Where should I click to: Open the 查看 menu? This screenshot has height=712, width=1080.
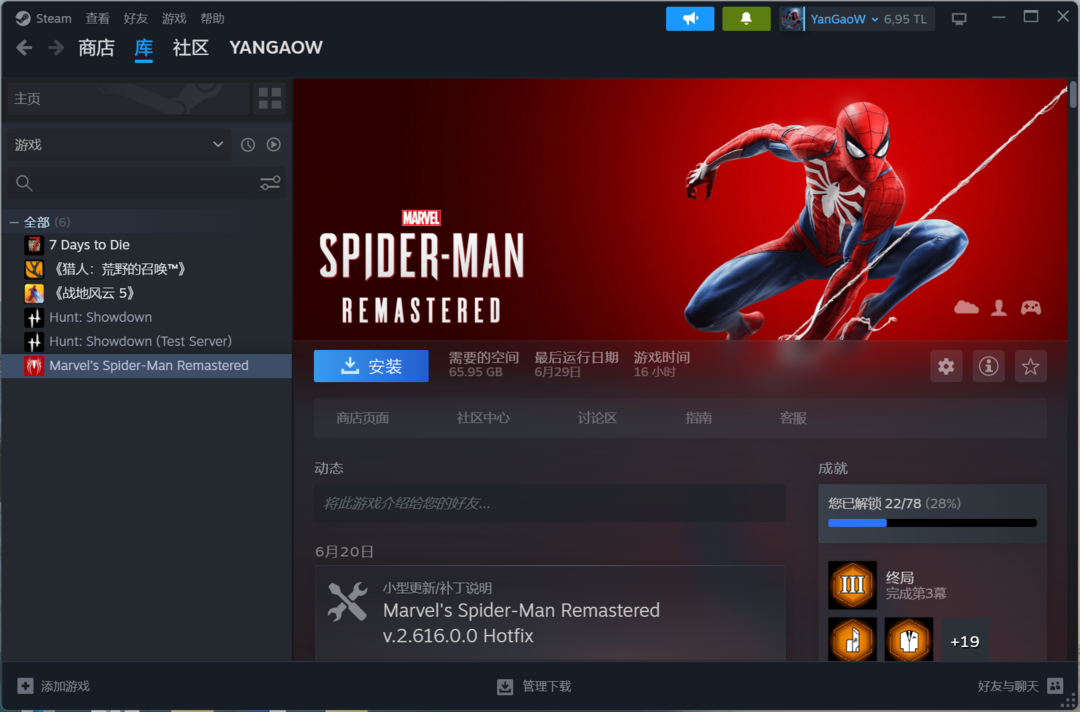pyautogui.click(x=97, y=19)
